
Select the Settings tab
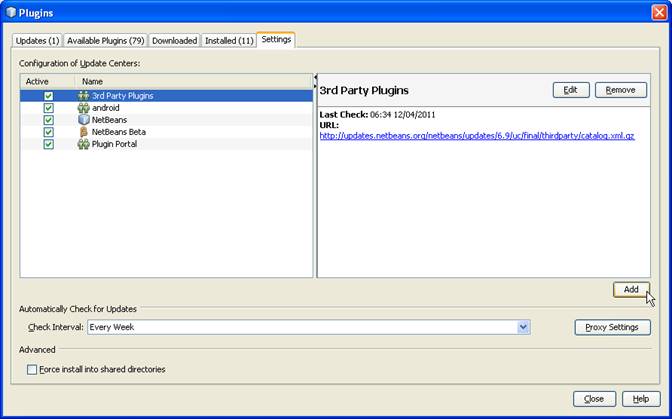(x=276, y=39)
